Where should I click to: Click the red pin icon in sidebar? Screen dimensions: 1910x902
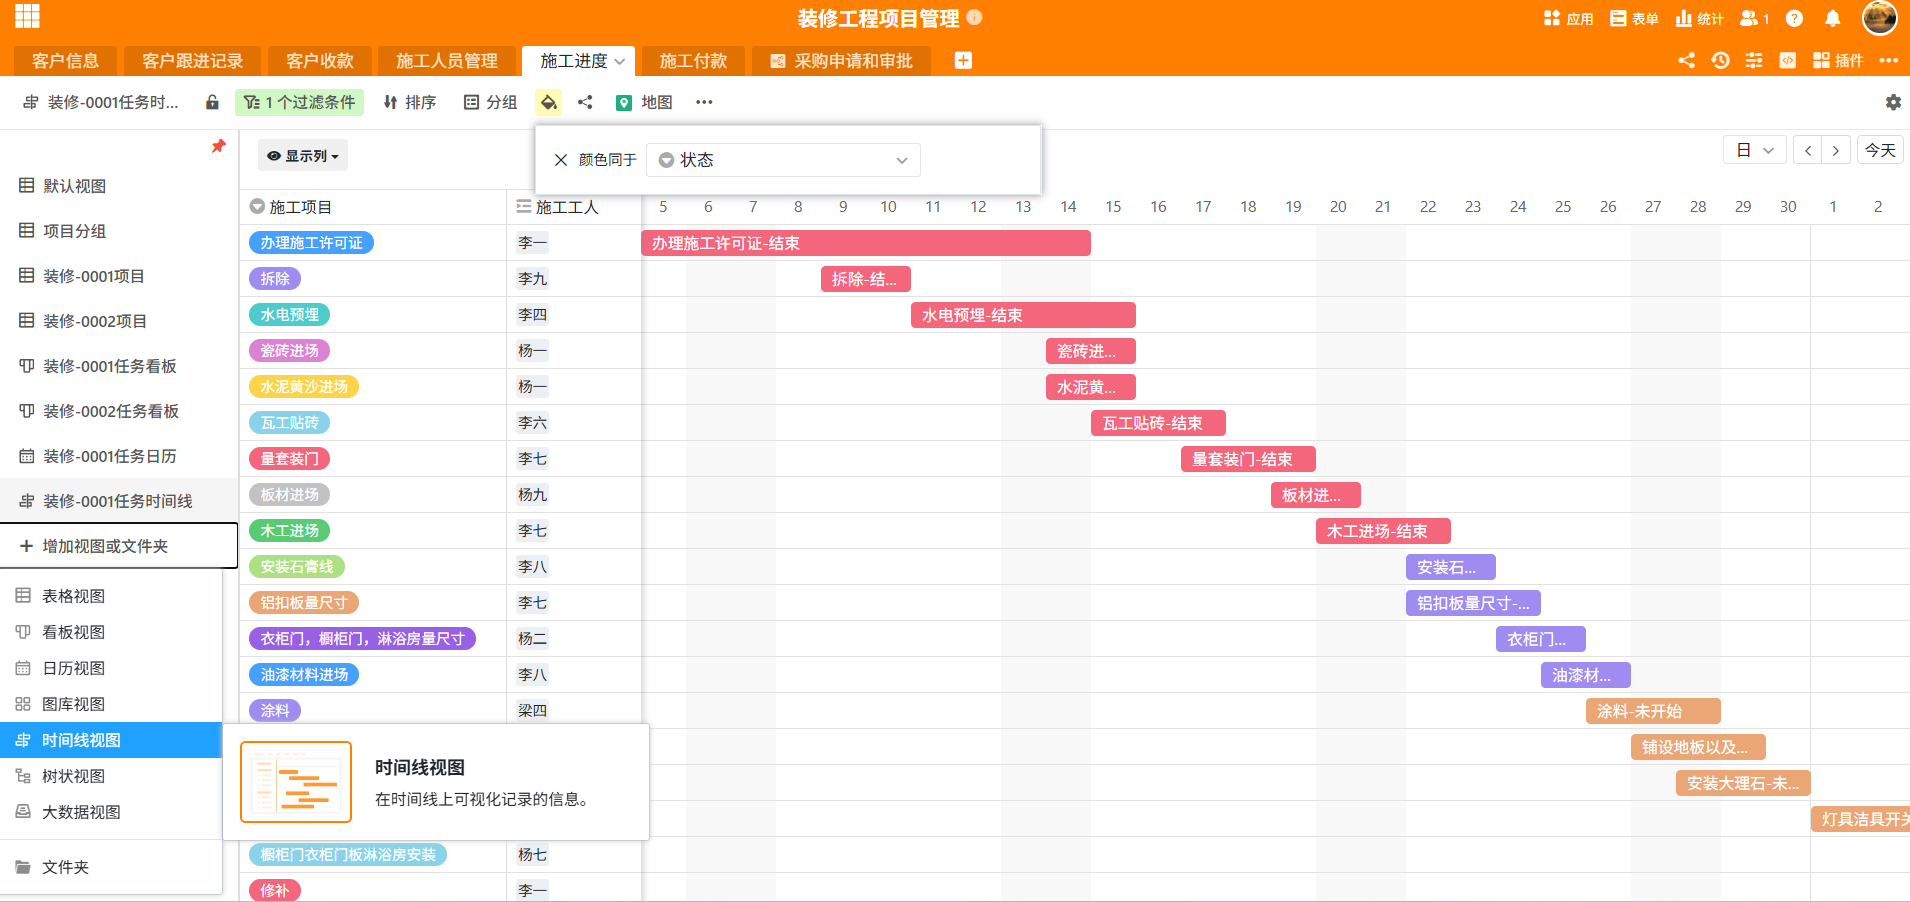point(218,147)
